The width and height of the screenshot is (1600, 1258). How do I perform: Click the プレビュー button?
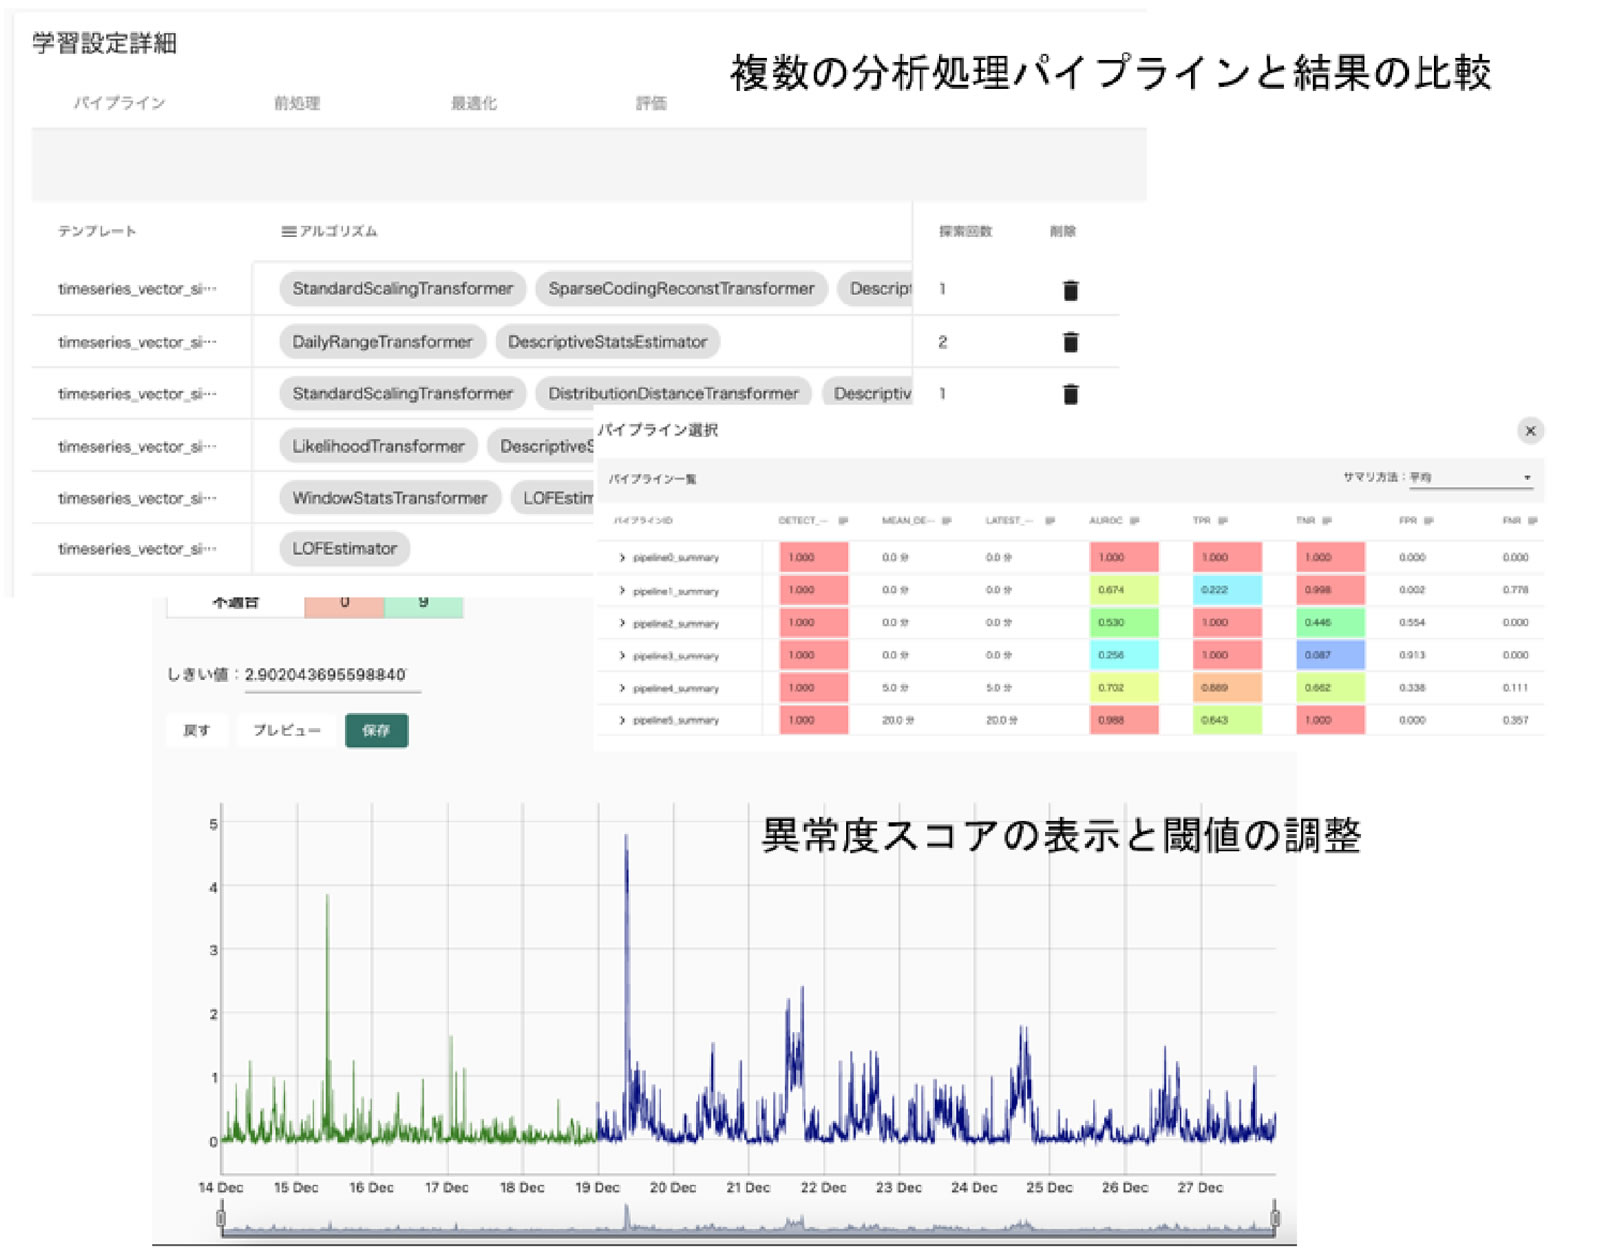tap(287, 731)
